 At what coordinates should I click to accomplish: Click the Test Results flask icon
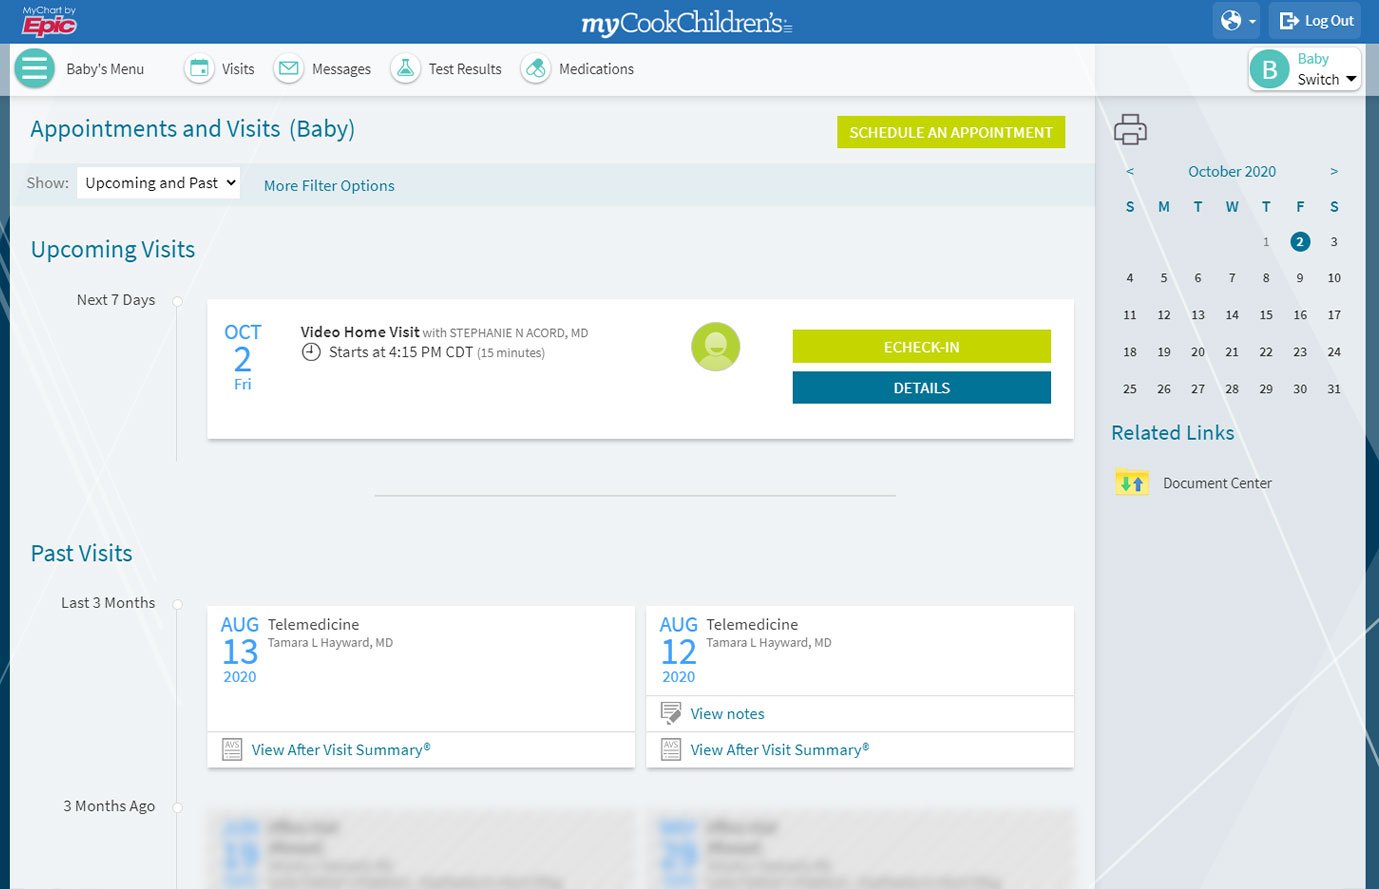[405, 69]
